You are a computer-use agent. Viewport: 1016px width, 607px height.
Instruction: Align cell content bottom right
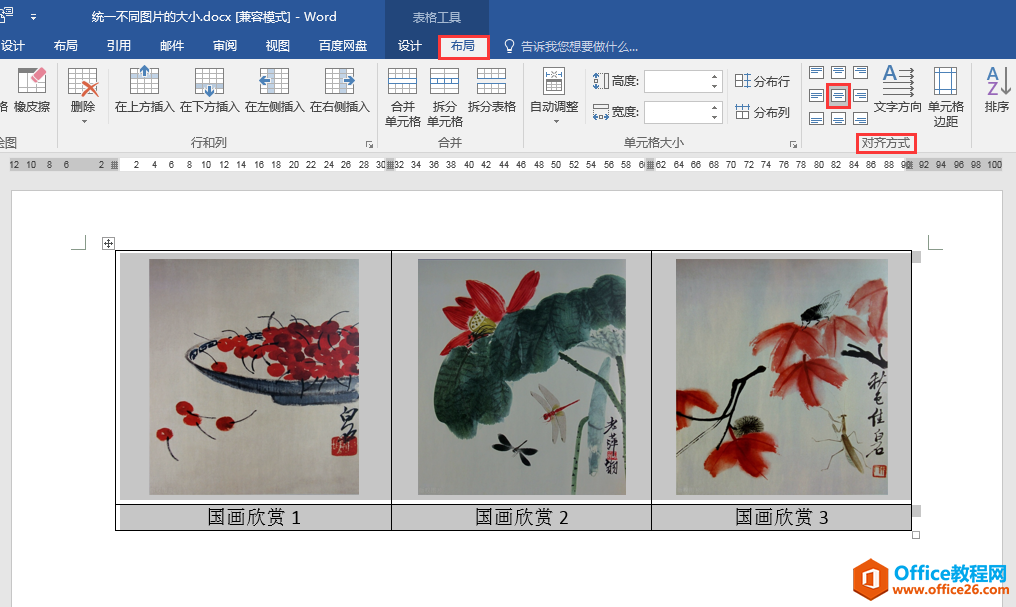[860, 119]
